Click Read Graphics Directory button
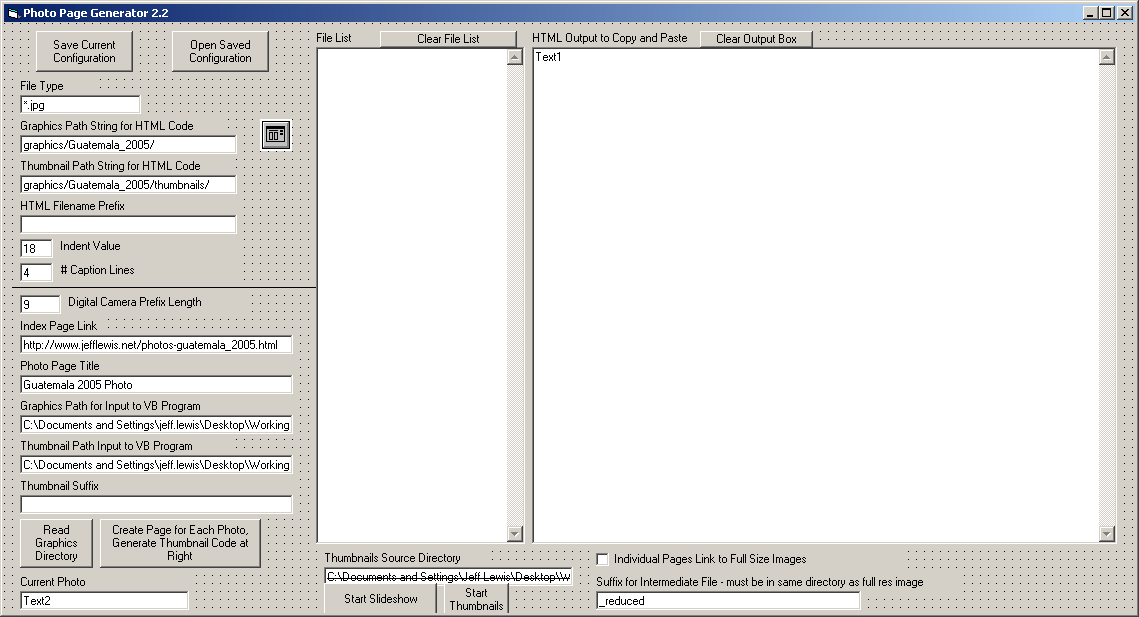Viewport: 1139px width, 617px height. [56, 543]
